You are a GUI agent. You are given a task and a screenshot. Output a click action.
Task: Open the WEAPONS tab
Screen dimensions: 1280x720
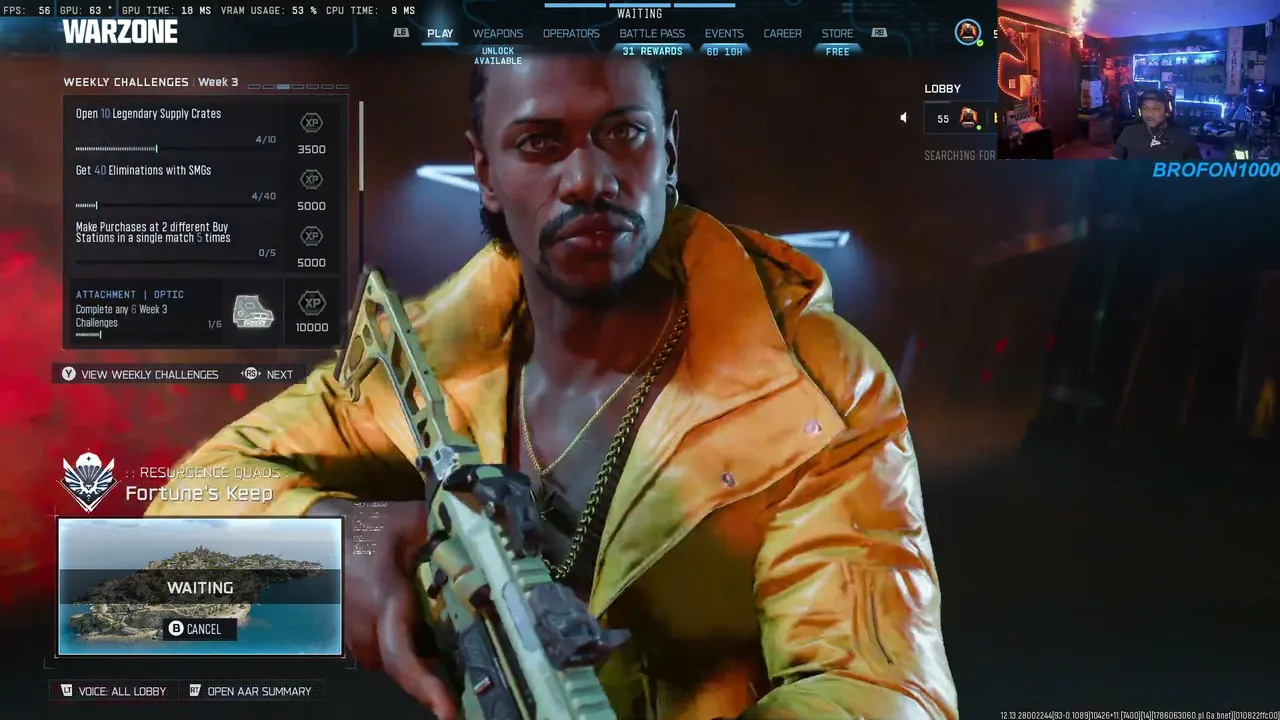point(498,33)
